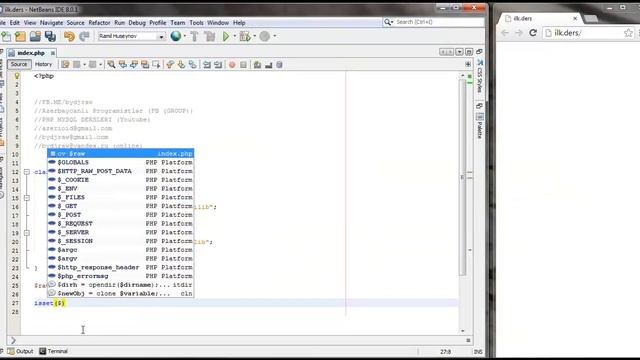The height and width of the screenshot is (360, 640).
Task: Click the Find Selection magnifier icon
Action: tap(111, 64)
